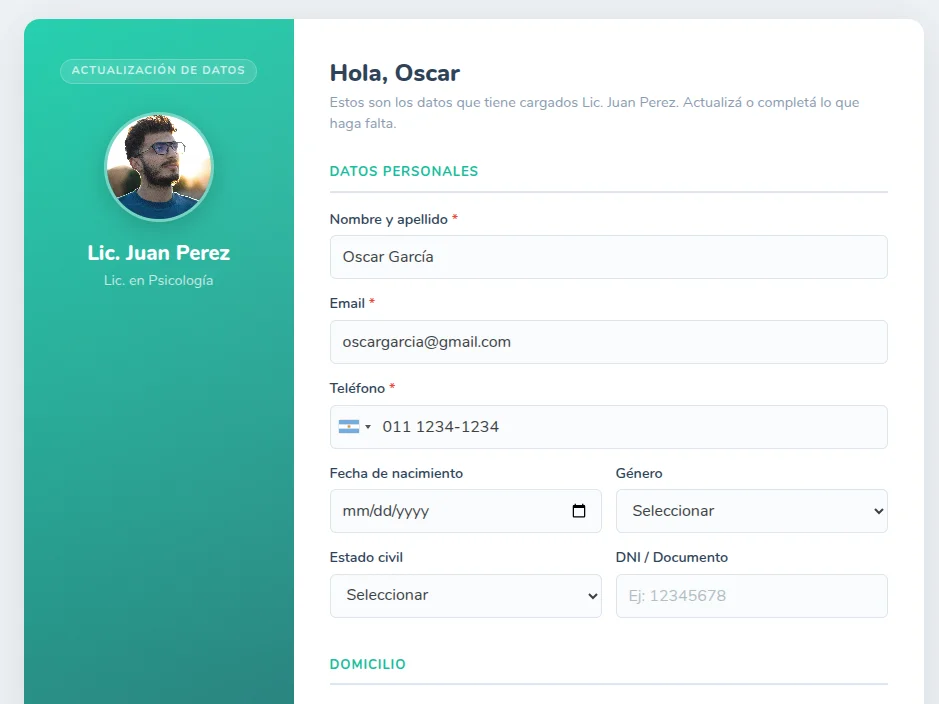The height and width of the screenshot is (704, 939).
Task: Click the Email input with oscargarcia@gmail.com
Action: (x=608, y=342)
